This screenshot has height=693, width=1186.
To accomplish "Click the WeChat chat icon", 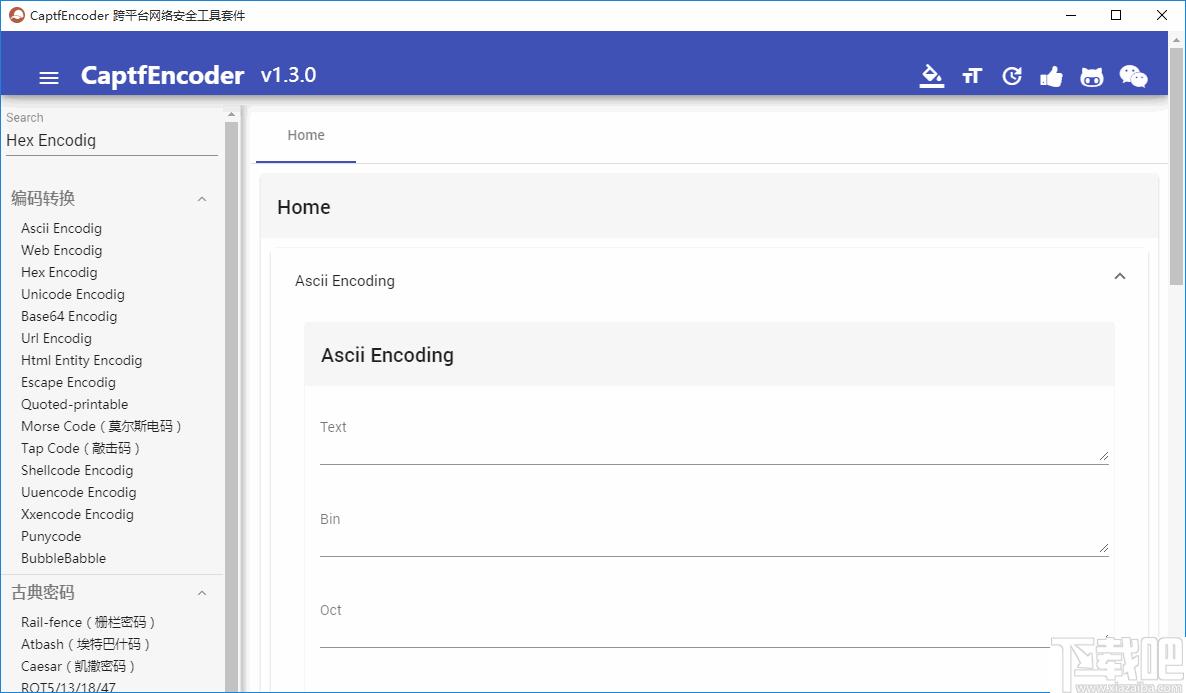I will pyautogui.click(x=1133, y=76).
